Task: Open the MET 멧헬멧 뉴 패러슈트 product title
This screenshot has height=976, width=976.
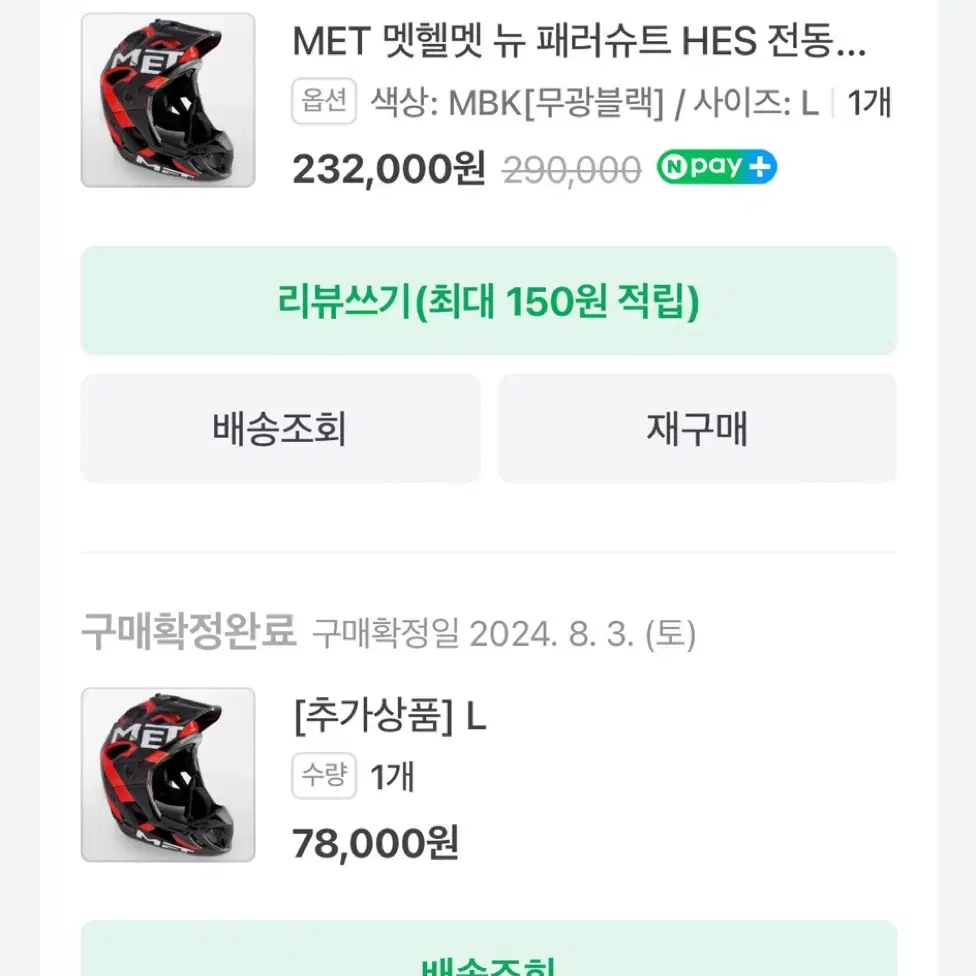Action: coord(579,41)
